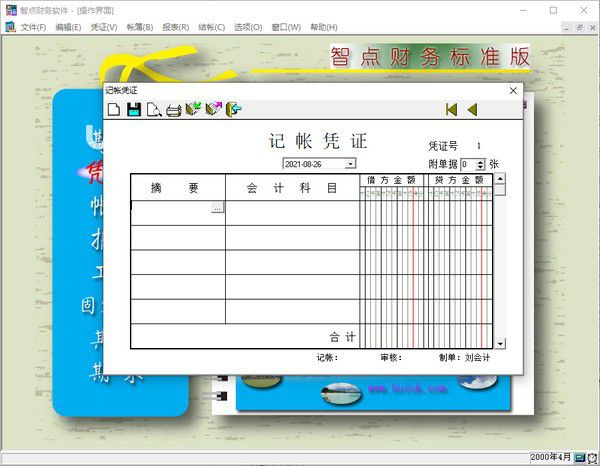Open the 帮助(H) menu
The height and width of the screenshot is (466, 600).
(x=324, y=27)
